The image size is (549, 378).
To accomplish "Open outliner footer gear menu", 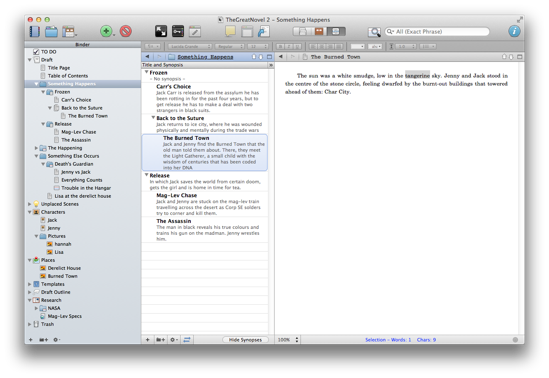I will 174,340.
